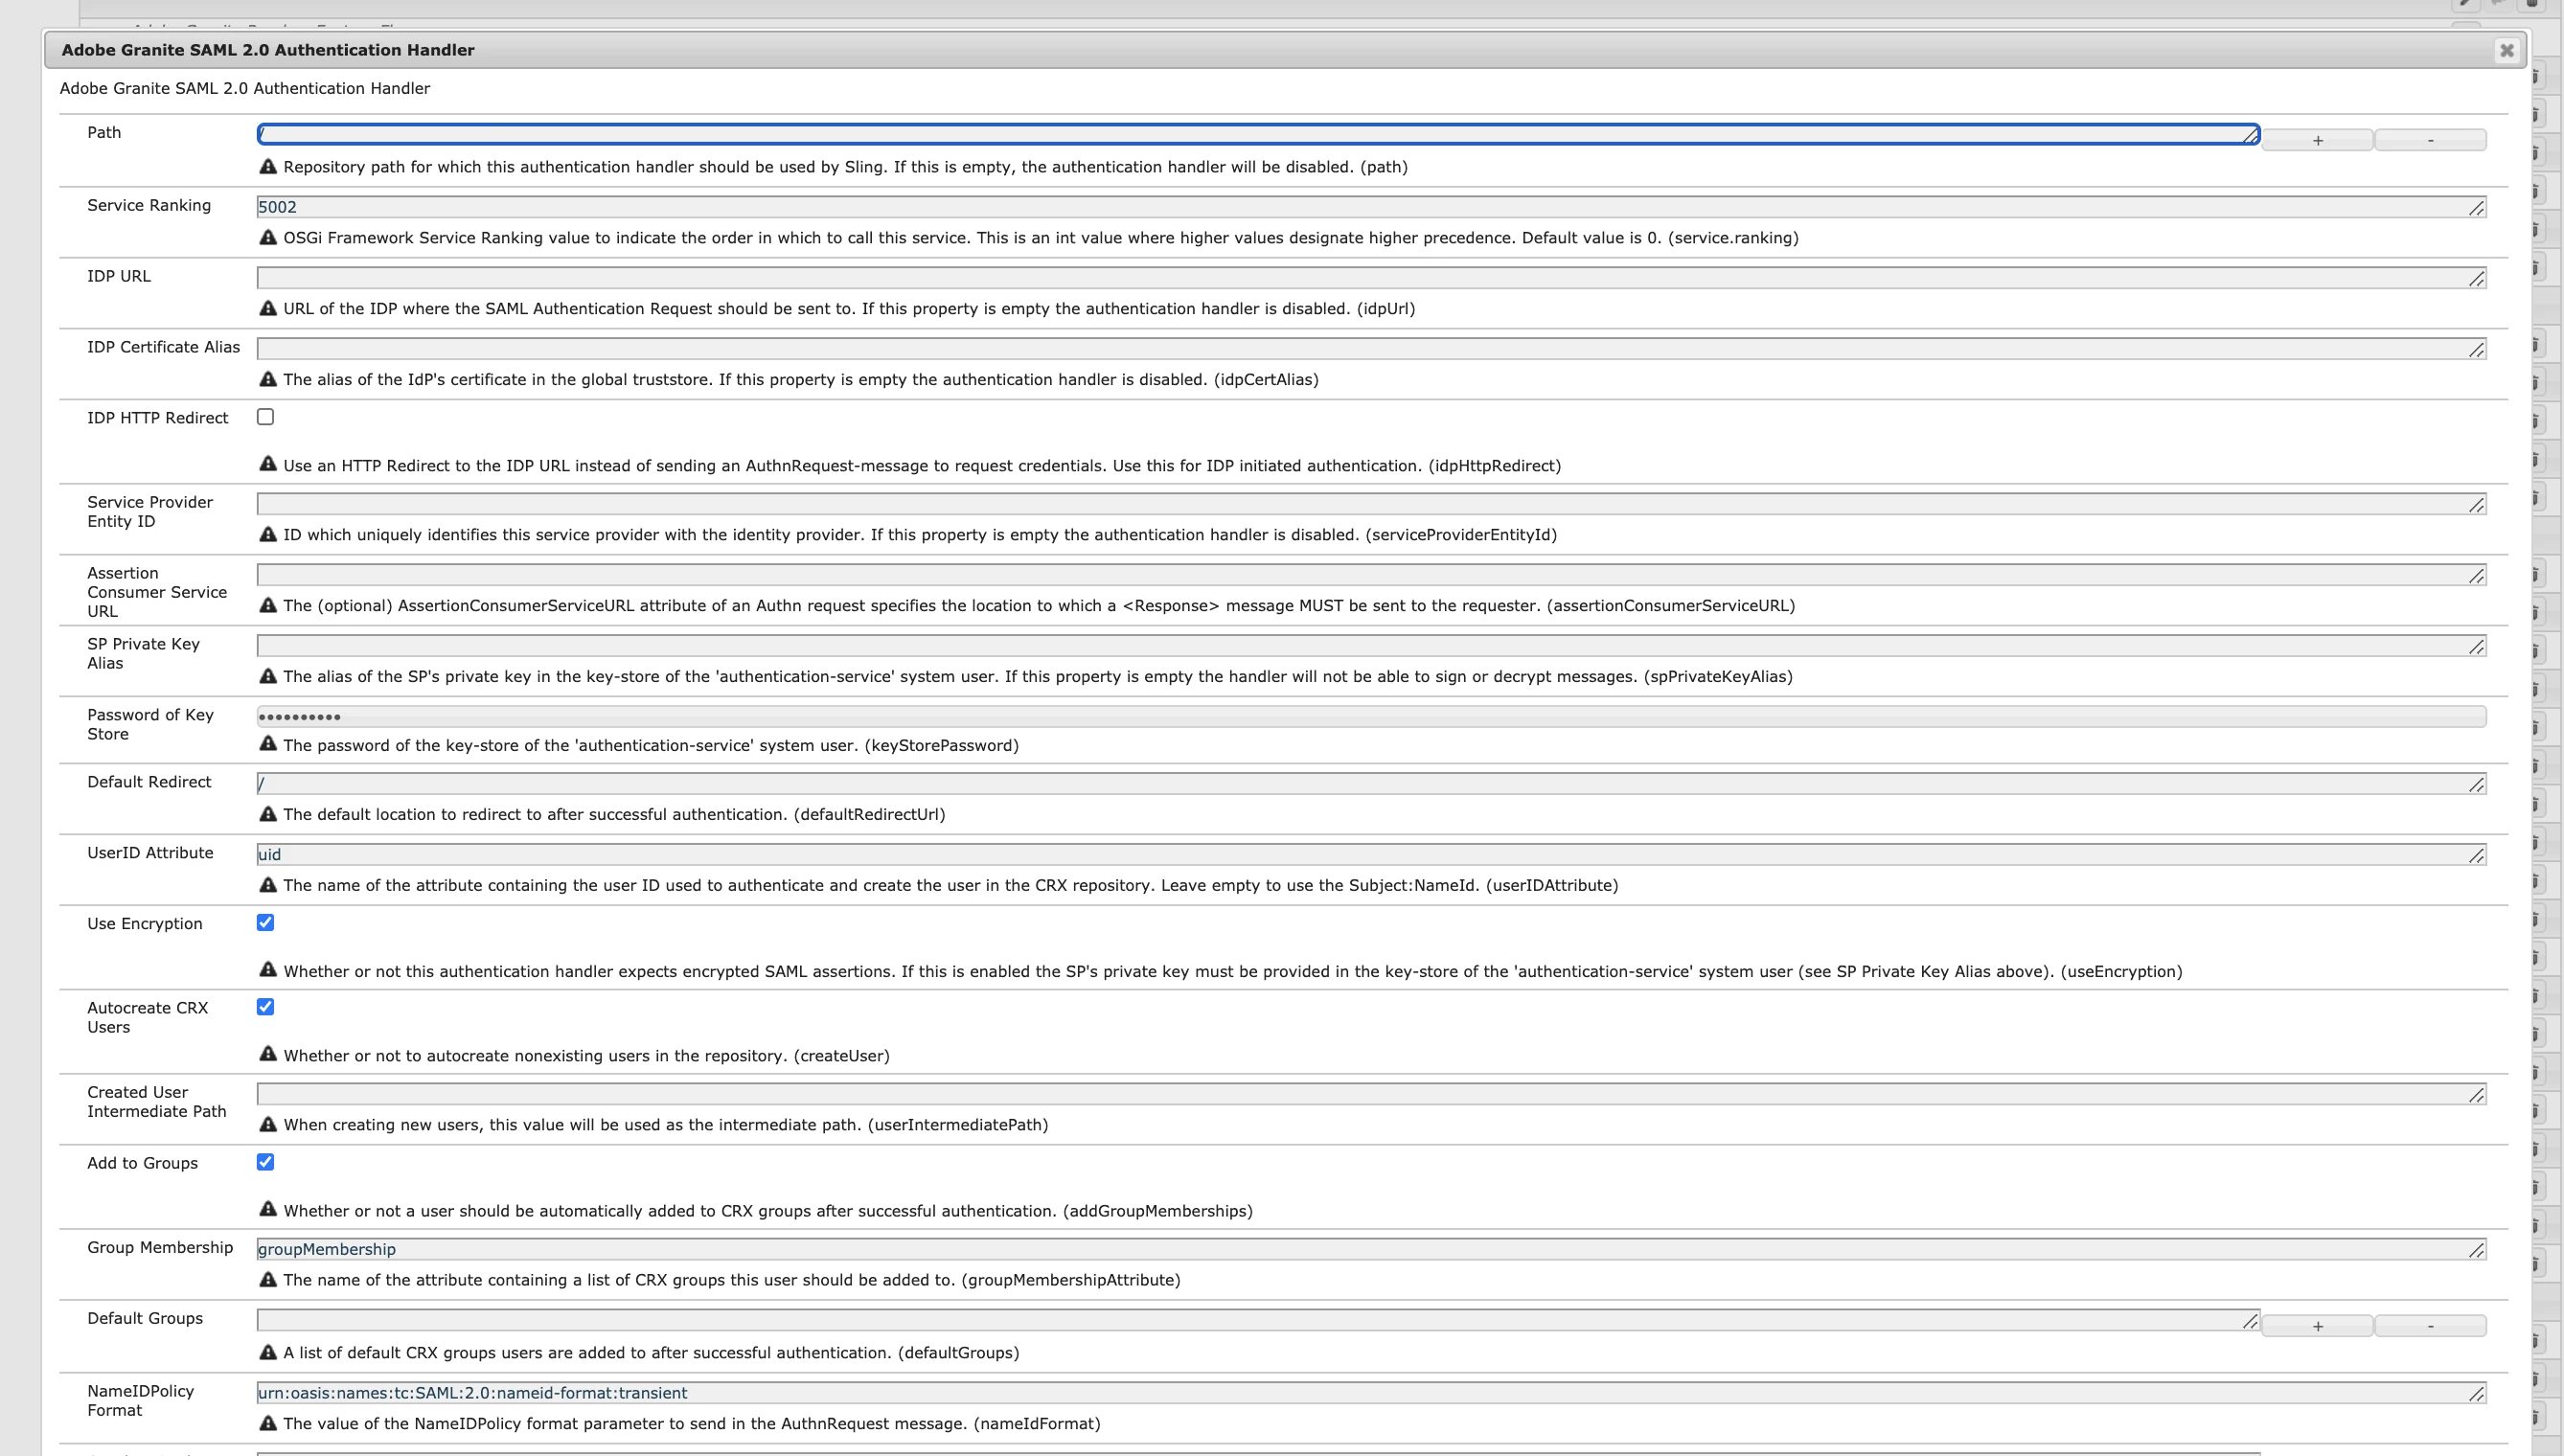Remove Path entry with minus button
Viewport: 2564px width, 1456px height.
pos(2430,141)
